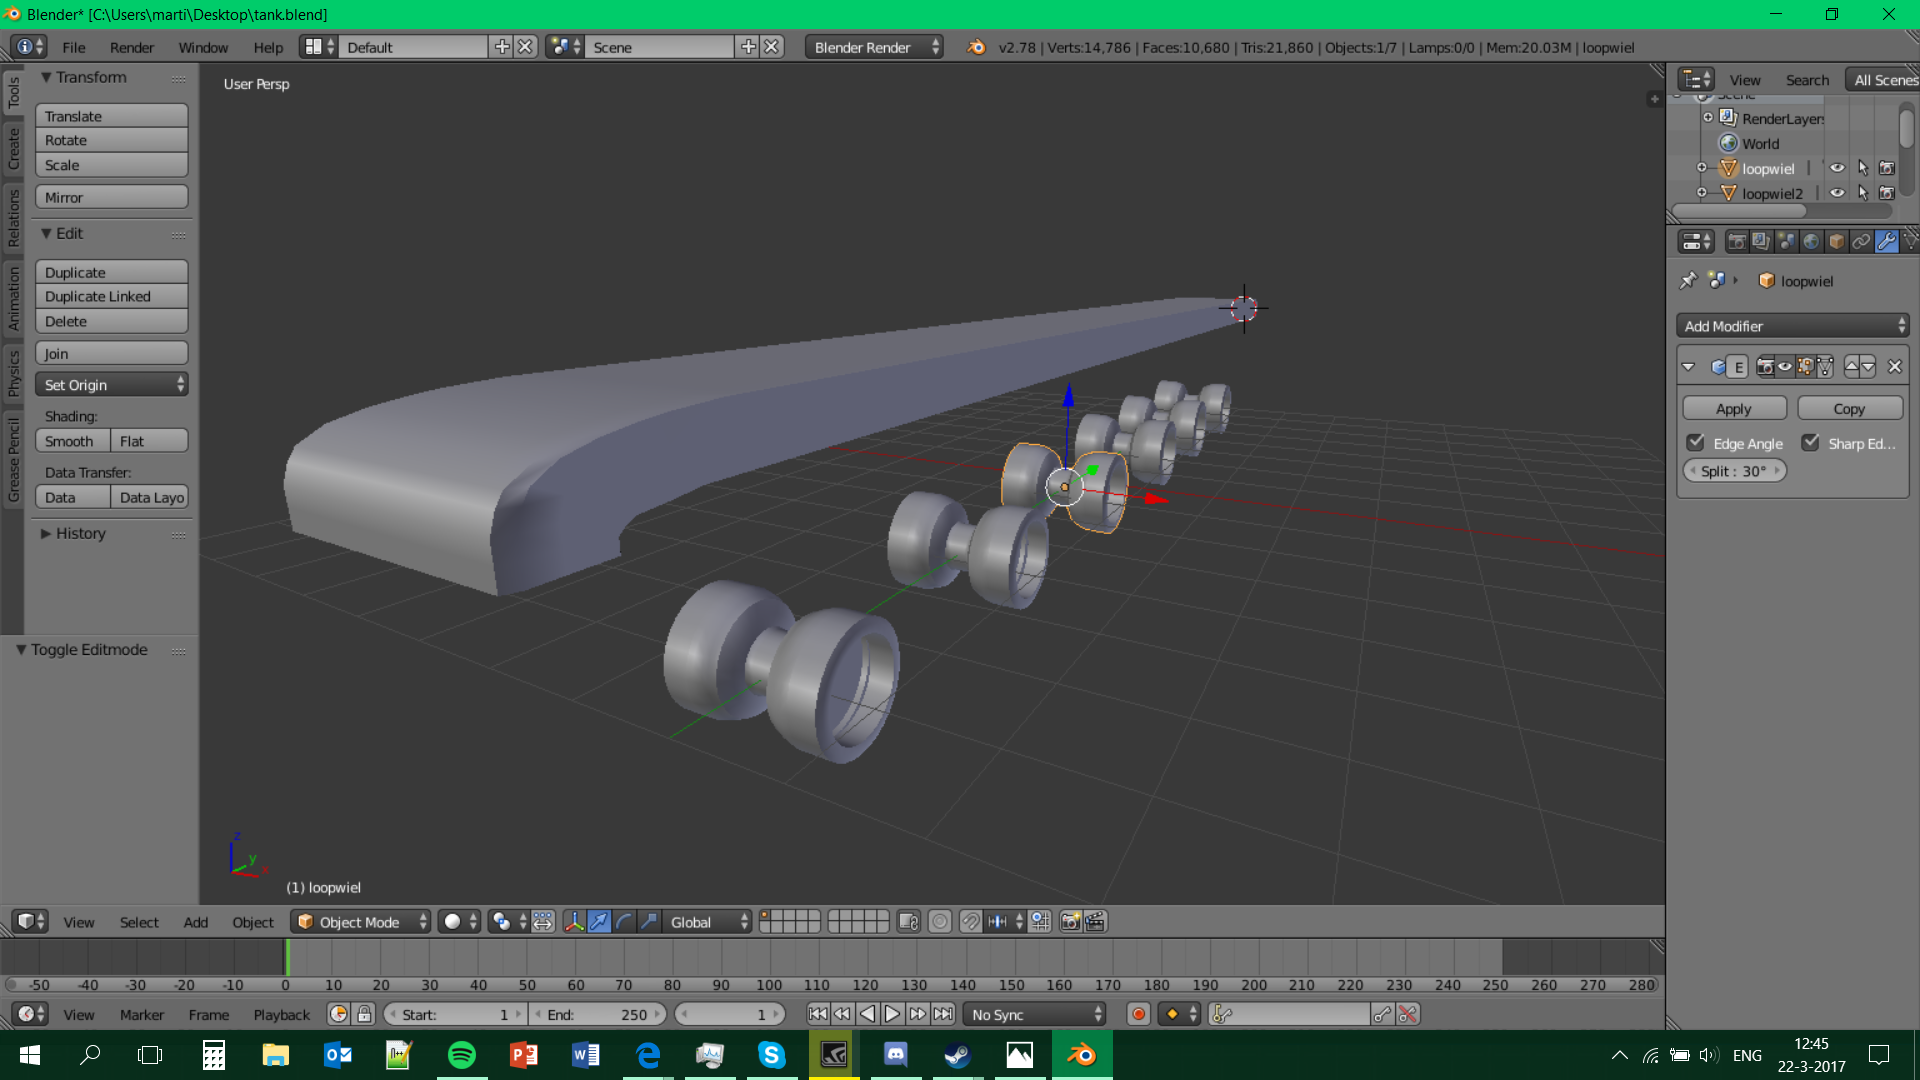Open world properties globe tab
Image resolution: width=1920 pixels, height=1080 pixels.
1811,241
